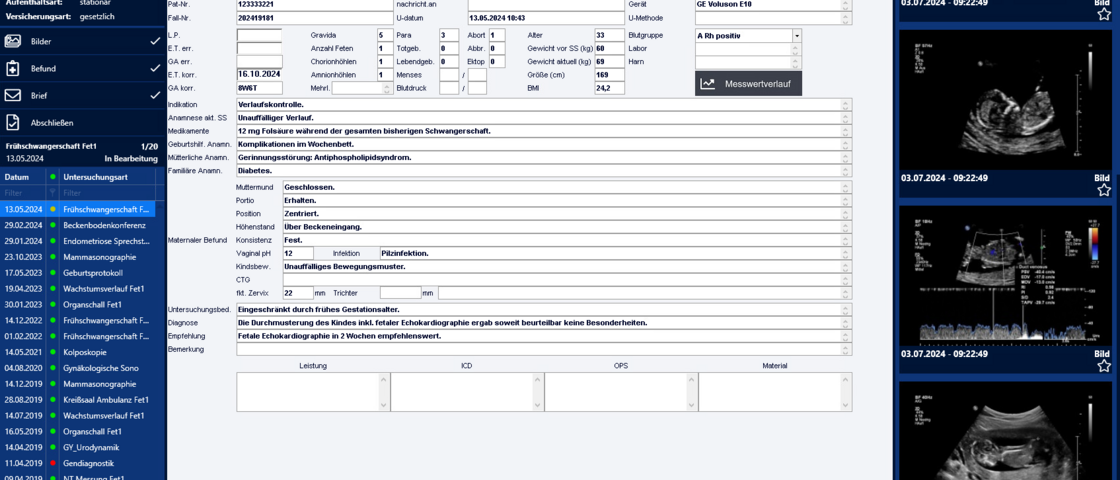Click the Gewicht aktuell field
The width and height of the screenshot is (1120, 480).
click(609, 61)
